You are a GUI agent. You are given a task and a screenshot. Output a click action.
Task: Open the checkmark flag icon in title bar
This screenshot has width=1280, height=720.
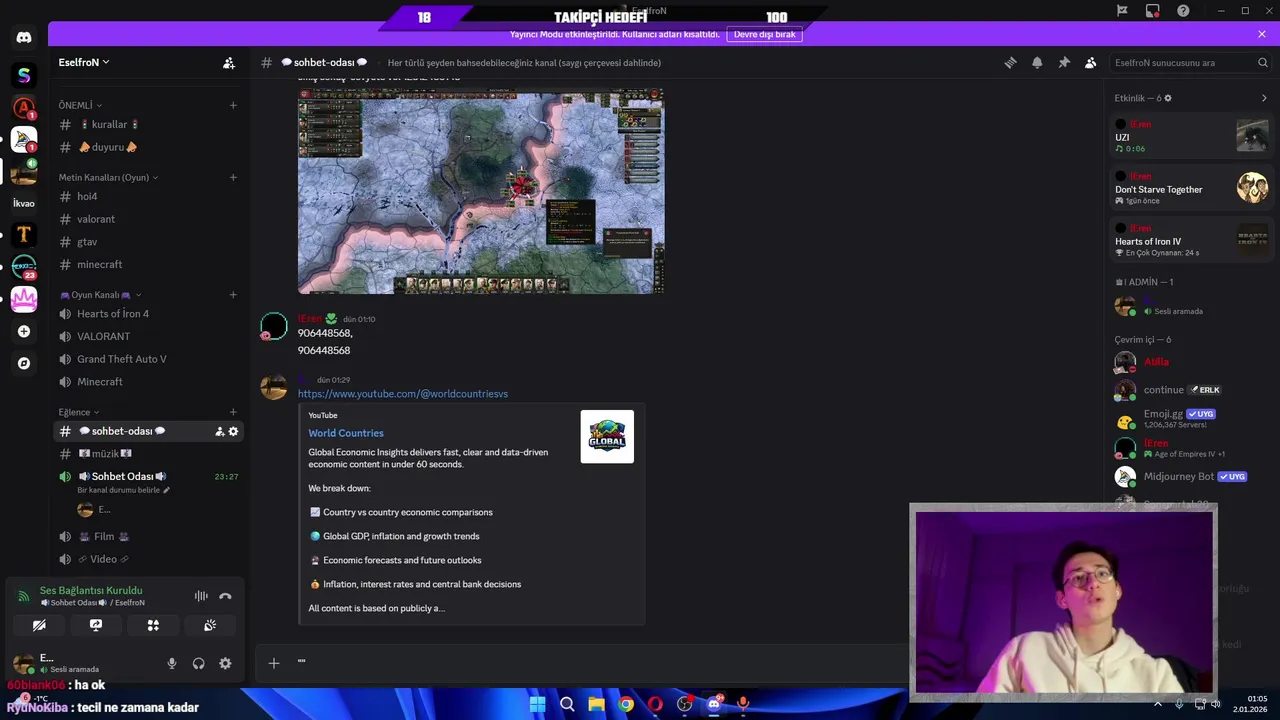tap(1122, 10)
